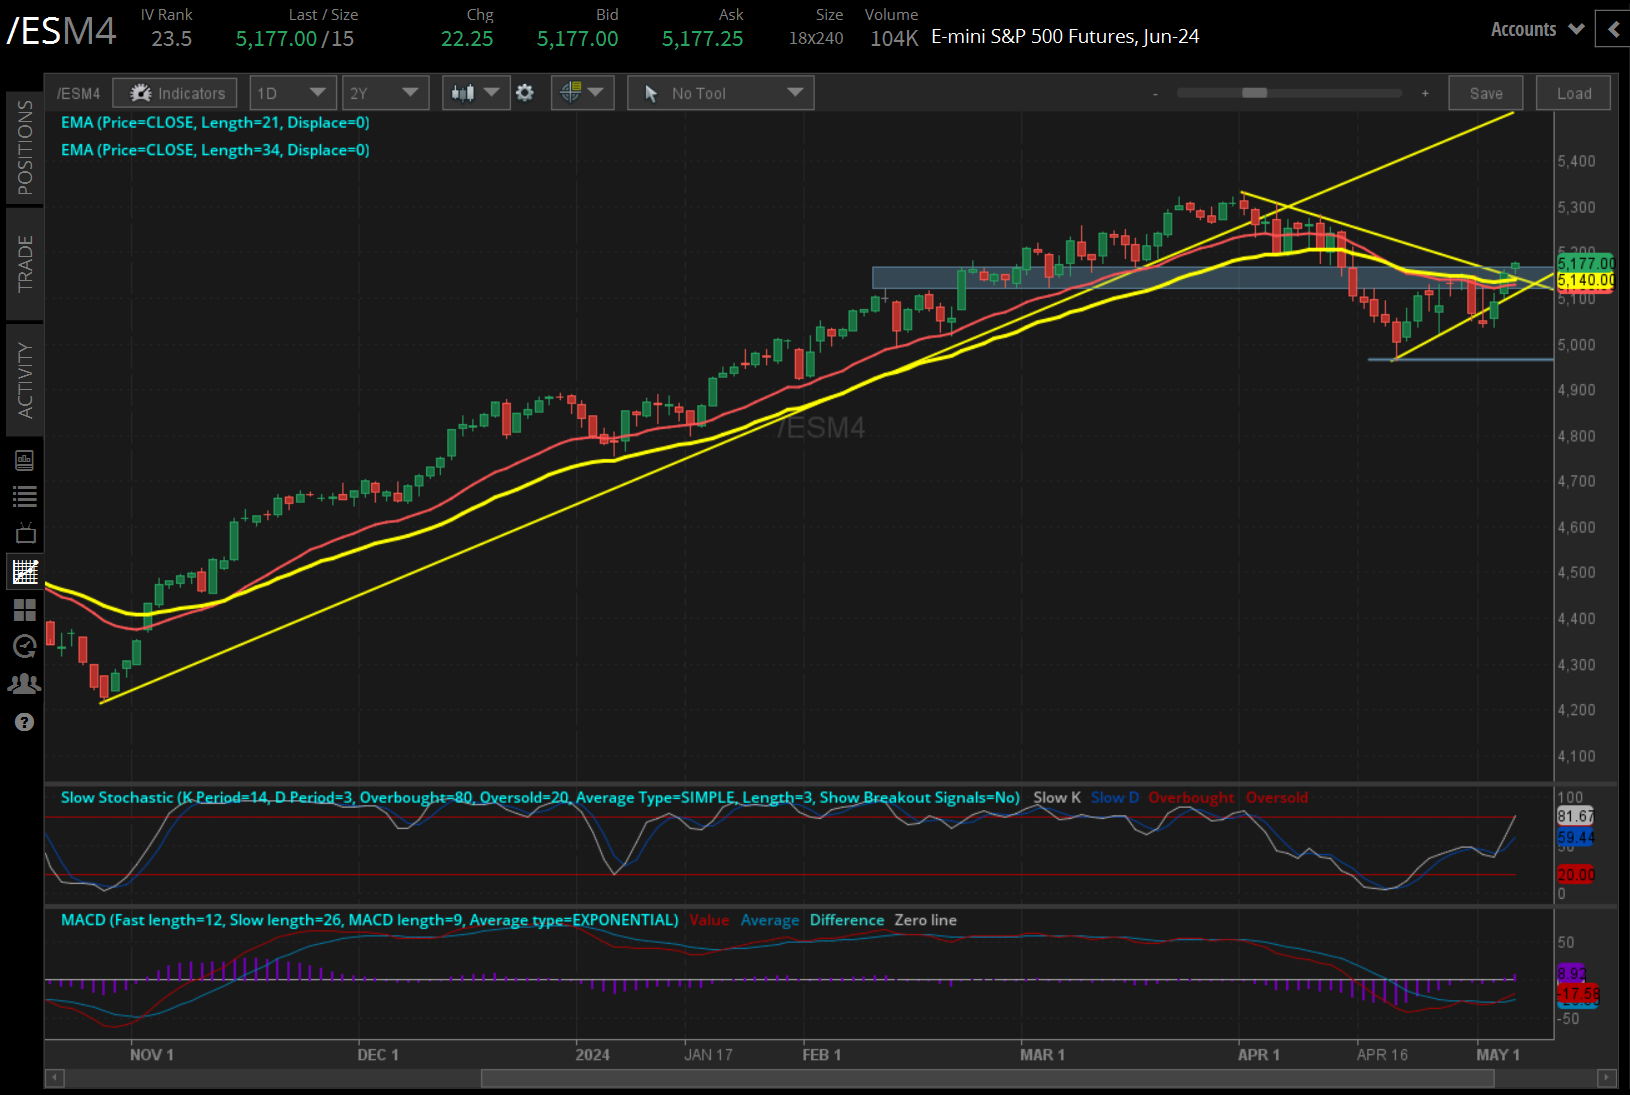This screenshot has width=1630, height=1095.
Task: Toggle the candlestick chart type selector
Action: pyautogui.click(x=475, y=92)
